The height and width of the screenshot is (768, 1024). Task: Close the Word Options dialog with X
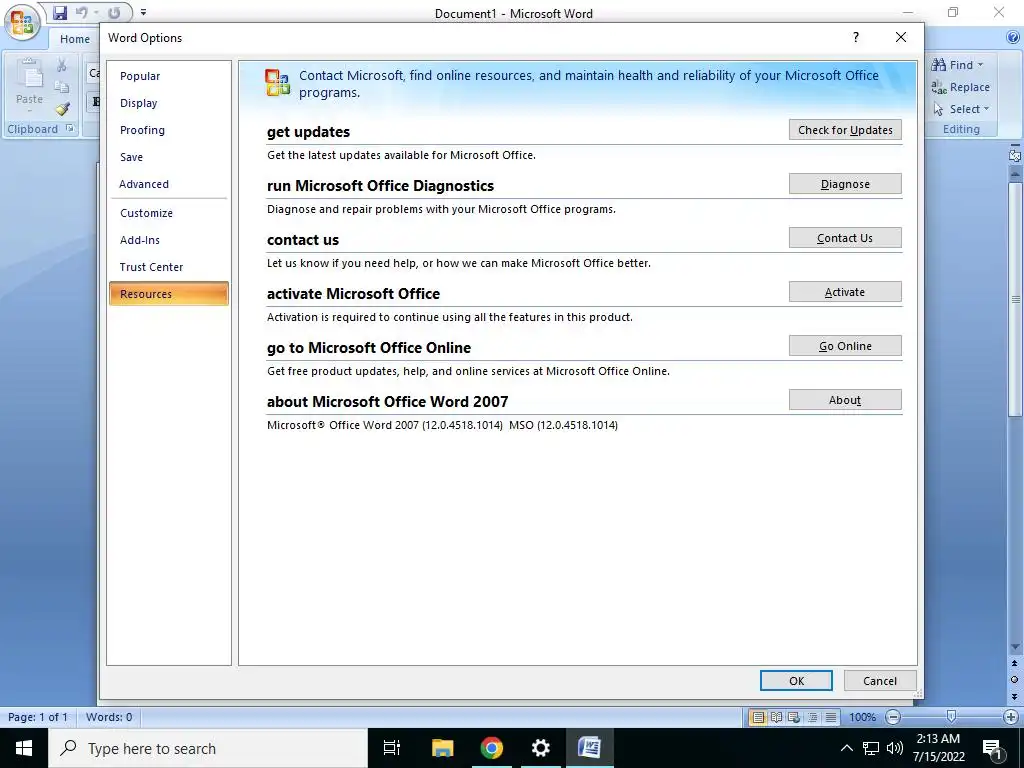click(901, 37)
